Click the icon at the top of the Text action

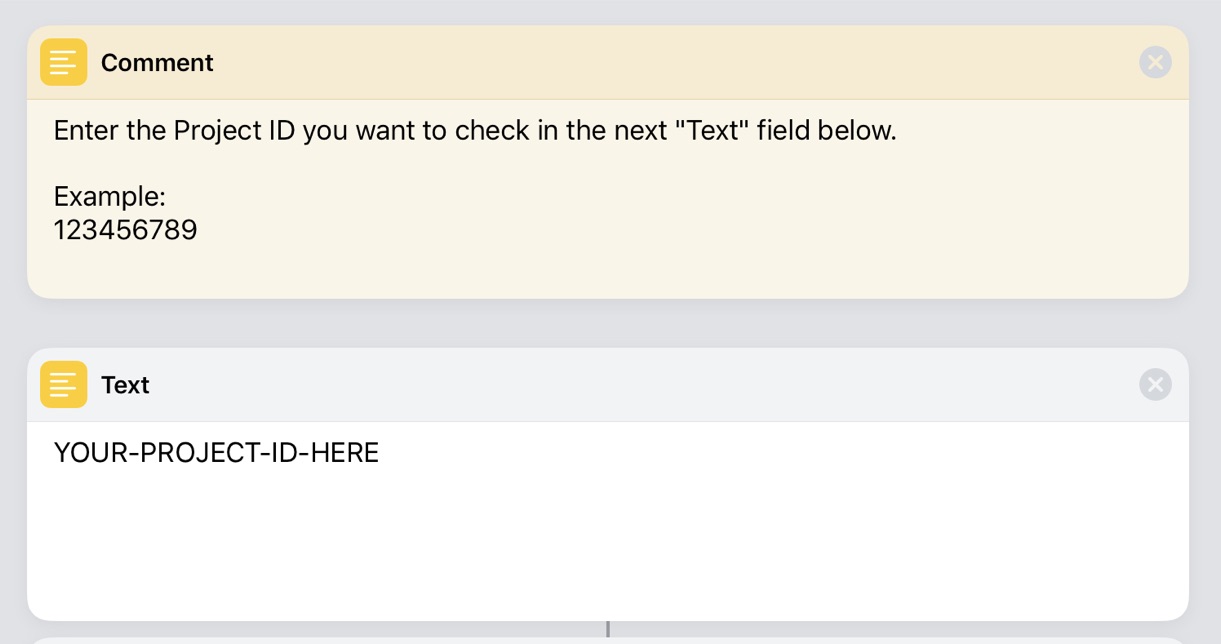pos(63,384)
